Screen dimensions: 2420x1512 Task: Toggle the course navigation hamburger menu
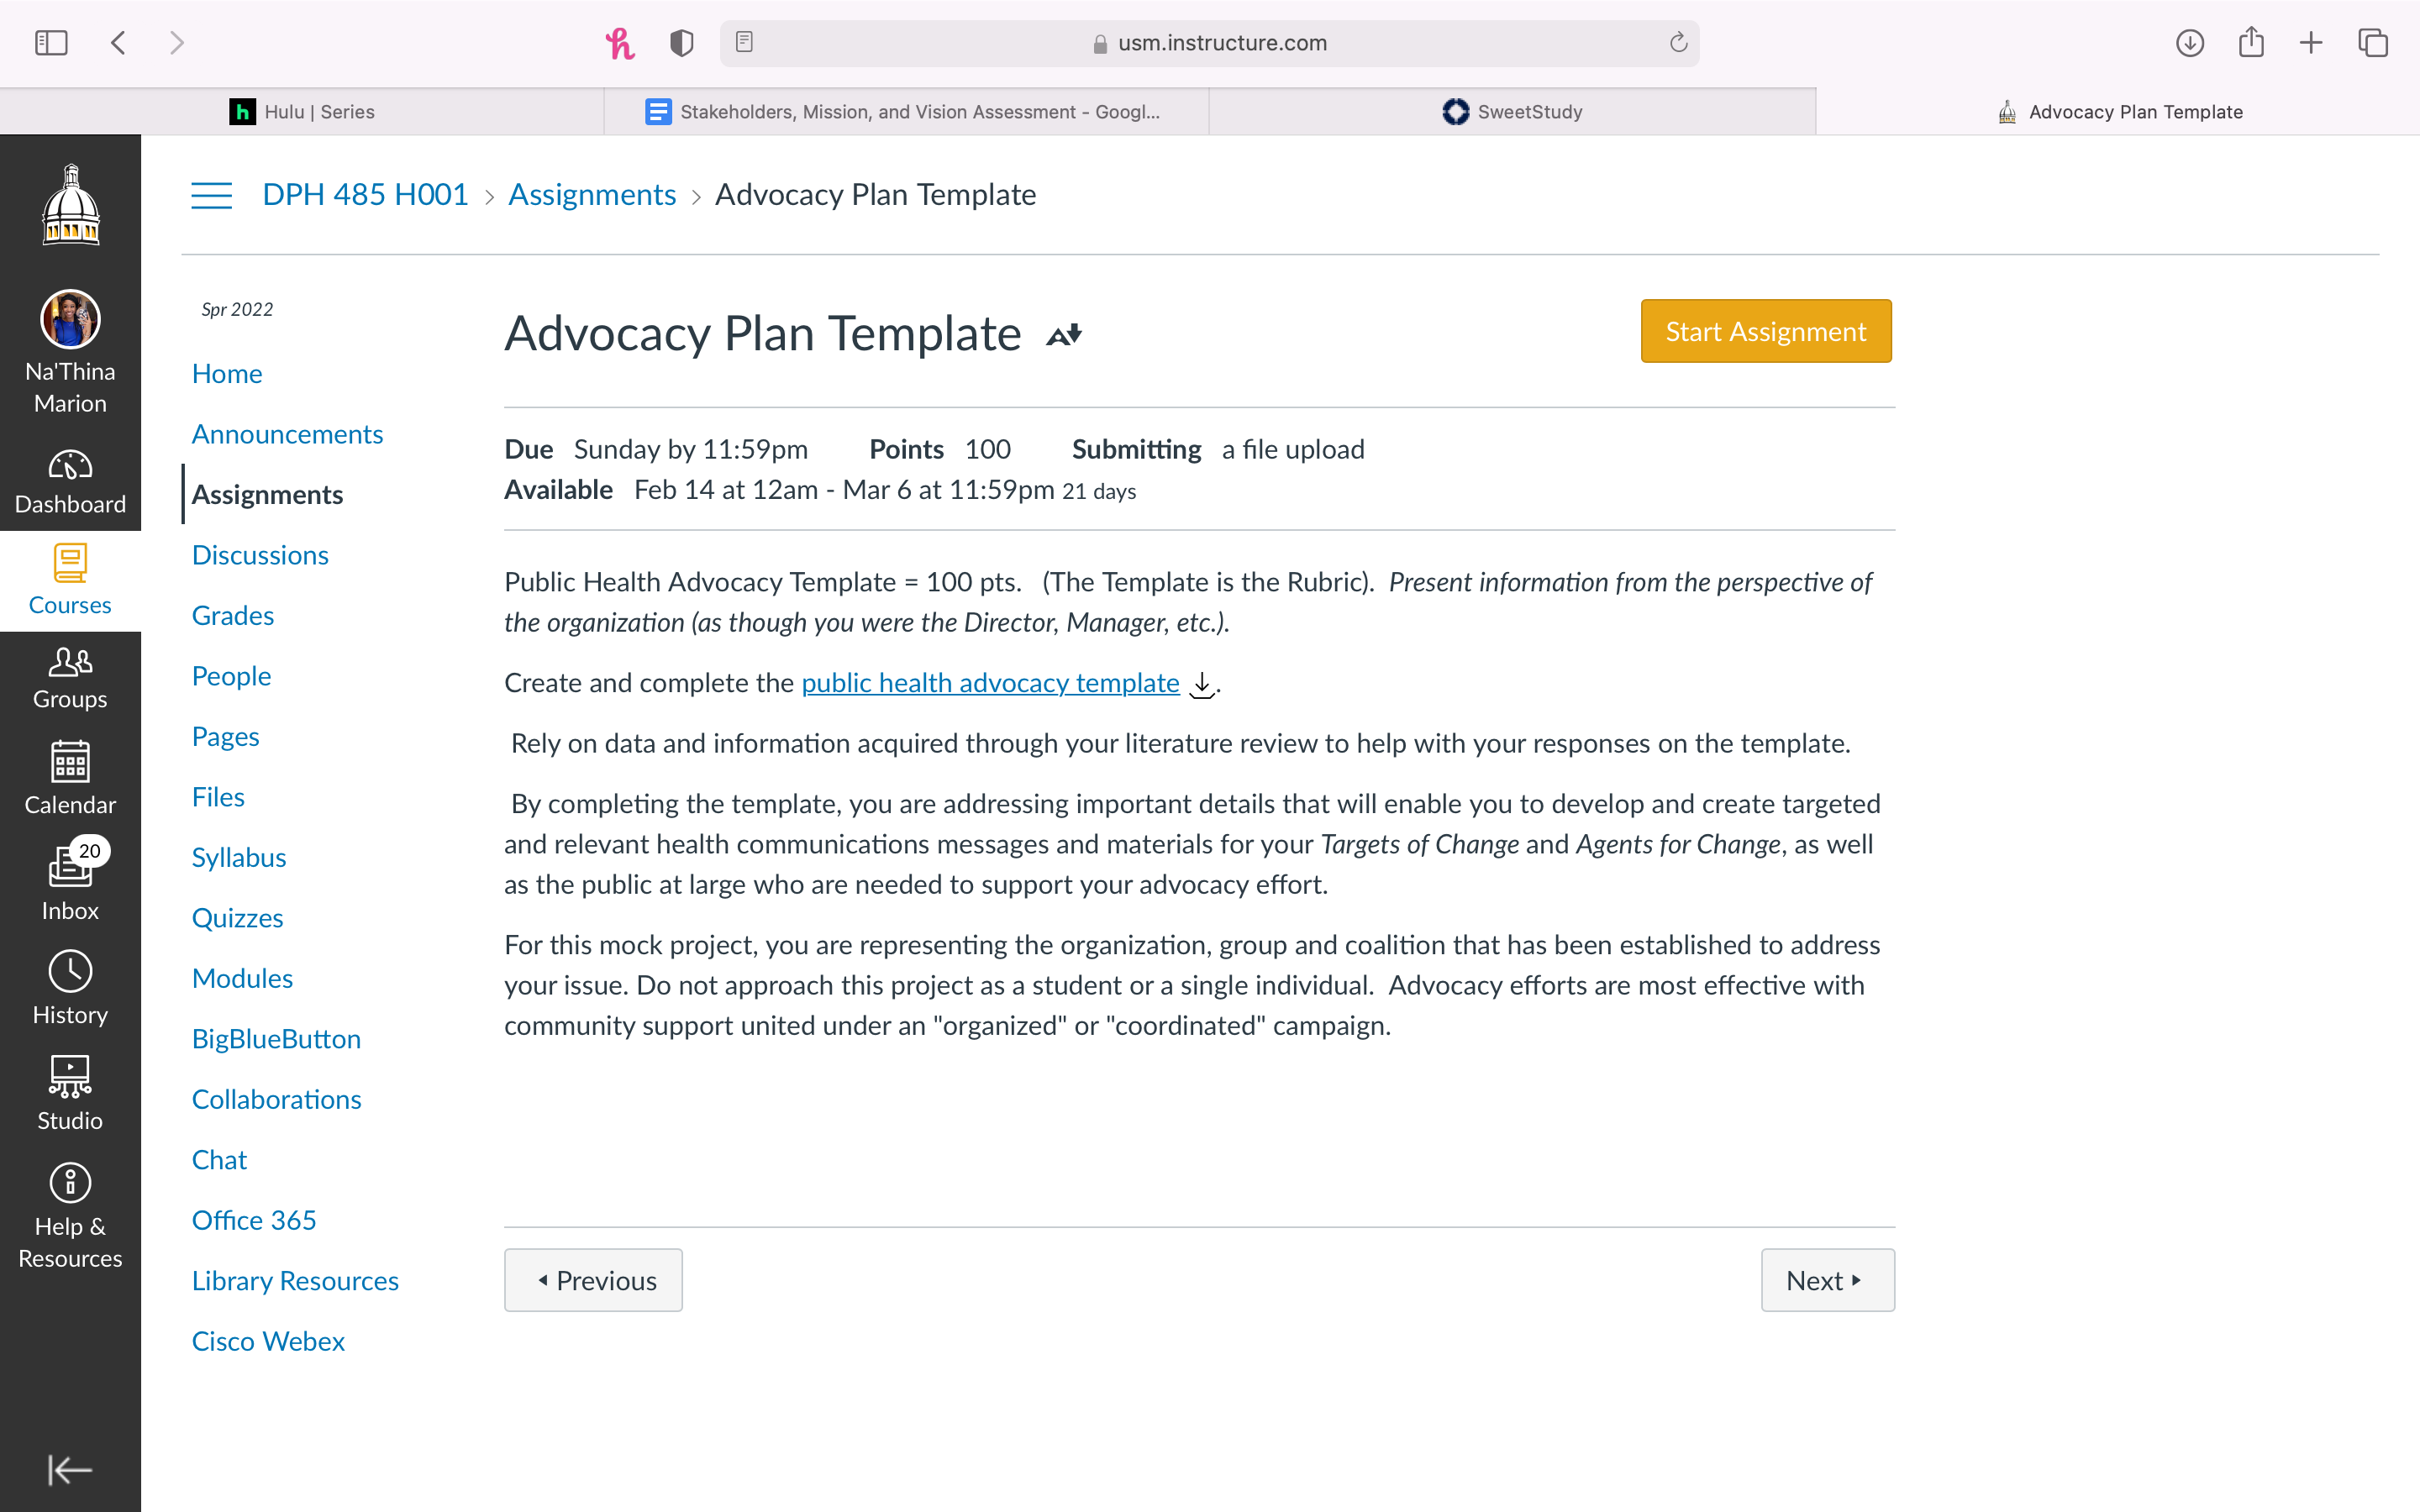212,195
